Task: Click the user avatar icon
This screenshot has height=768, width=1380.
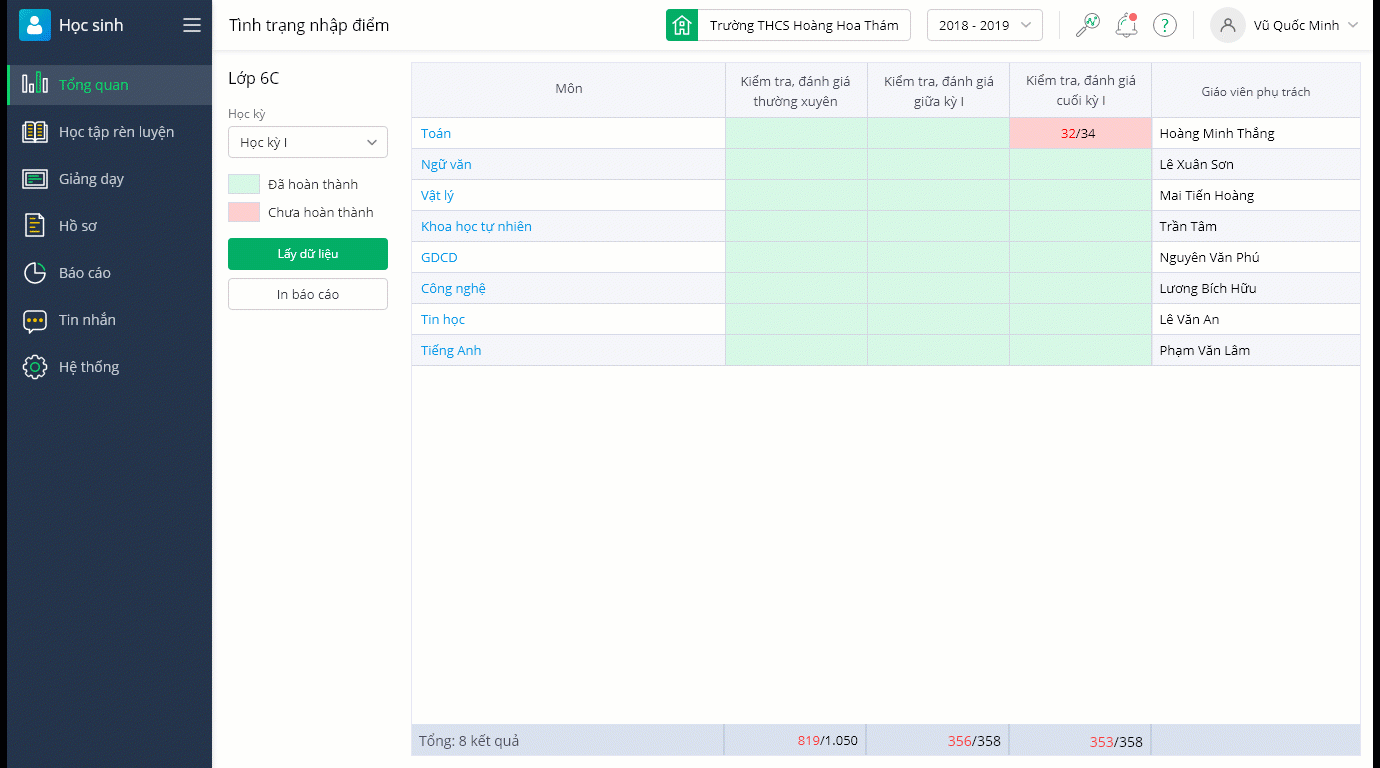Action: point(1228,25)
